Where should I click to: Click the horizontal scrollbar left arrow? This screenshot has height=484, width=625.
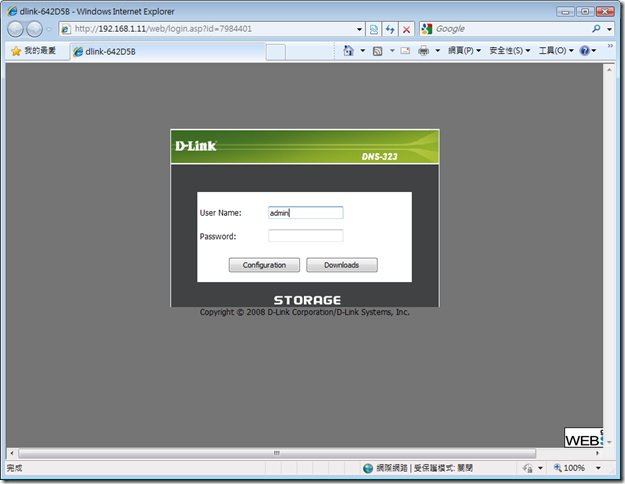[12, 453]
